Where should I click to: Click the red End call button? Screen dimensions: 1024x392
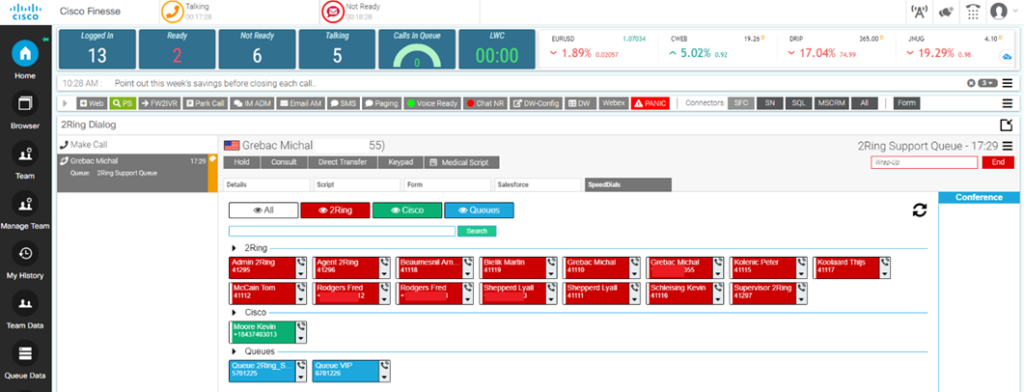coord(998,163)
